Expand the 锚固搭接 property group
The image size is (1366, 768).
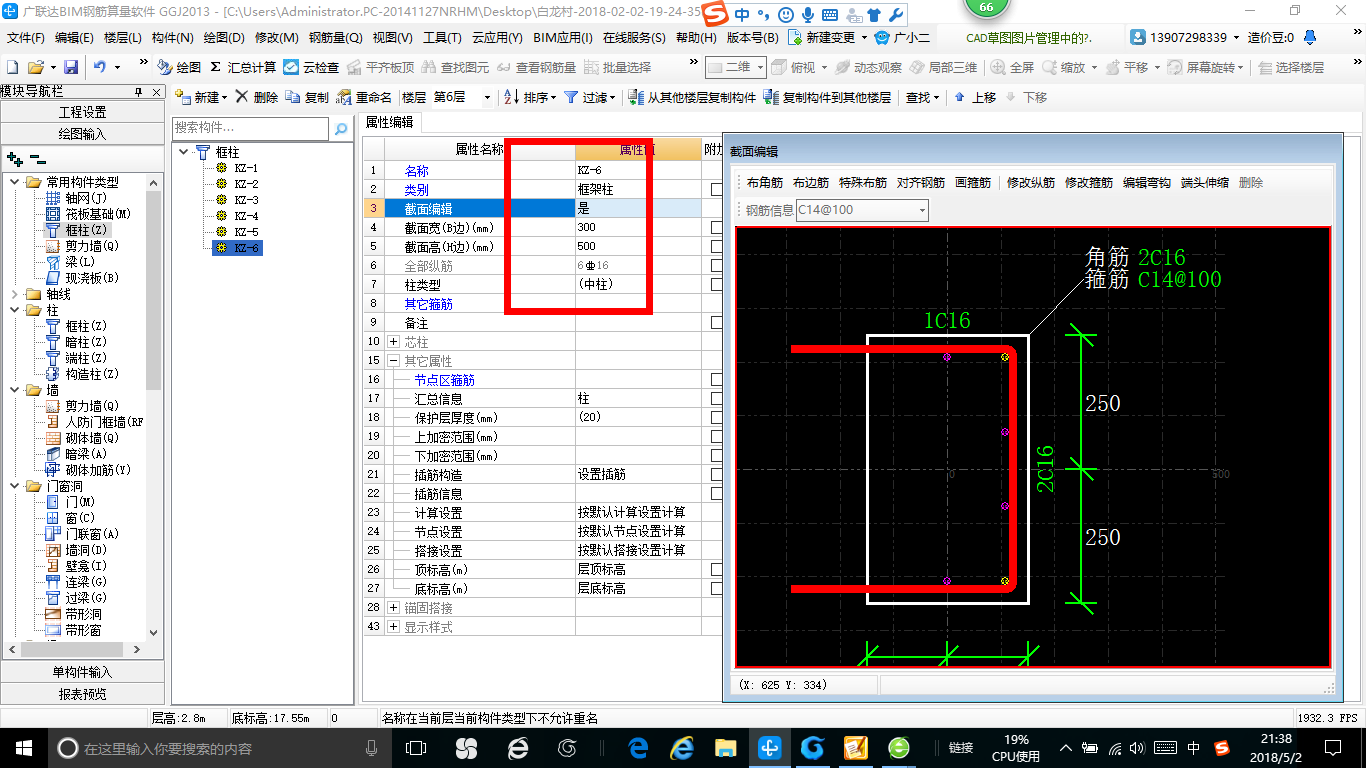click(x=394, y=608)
